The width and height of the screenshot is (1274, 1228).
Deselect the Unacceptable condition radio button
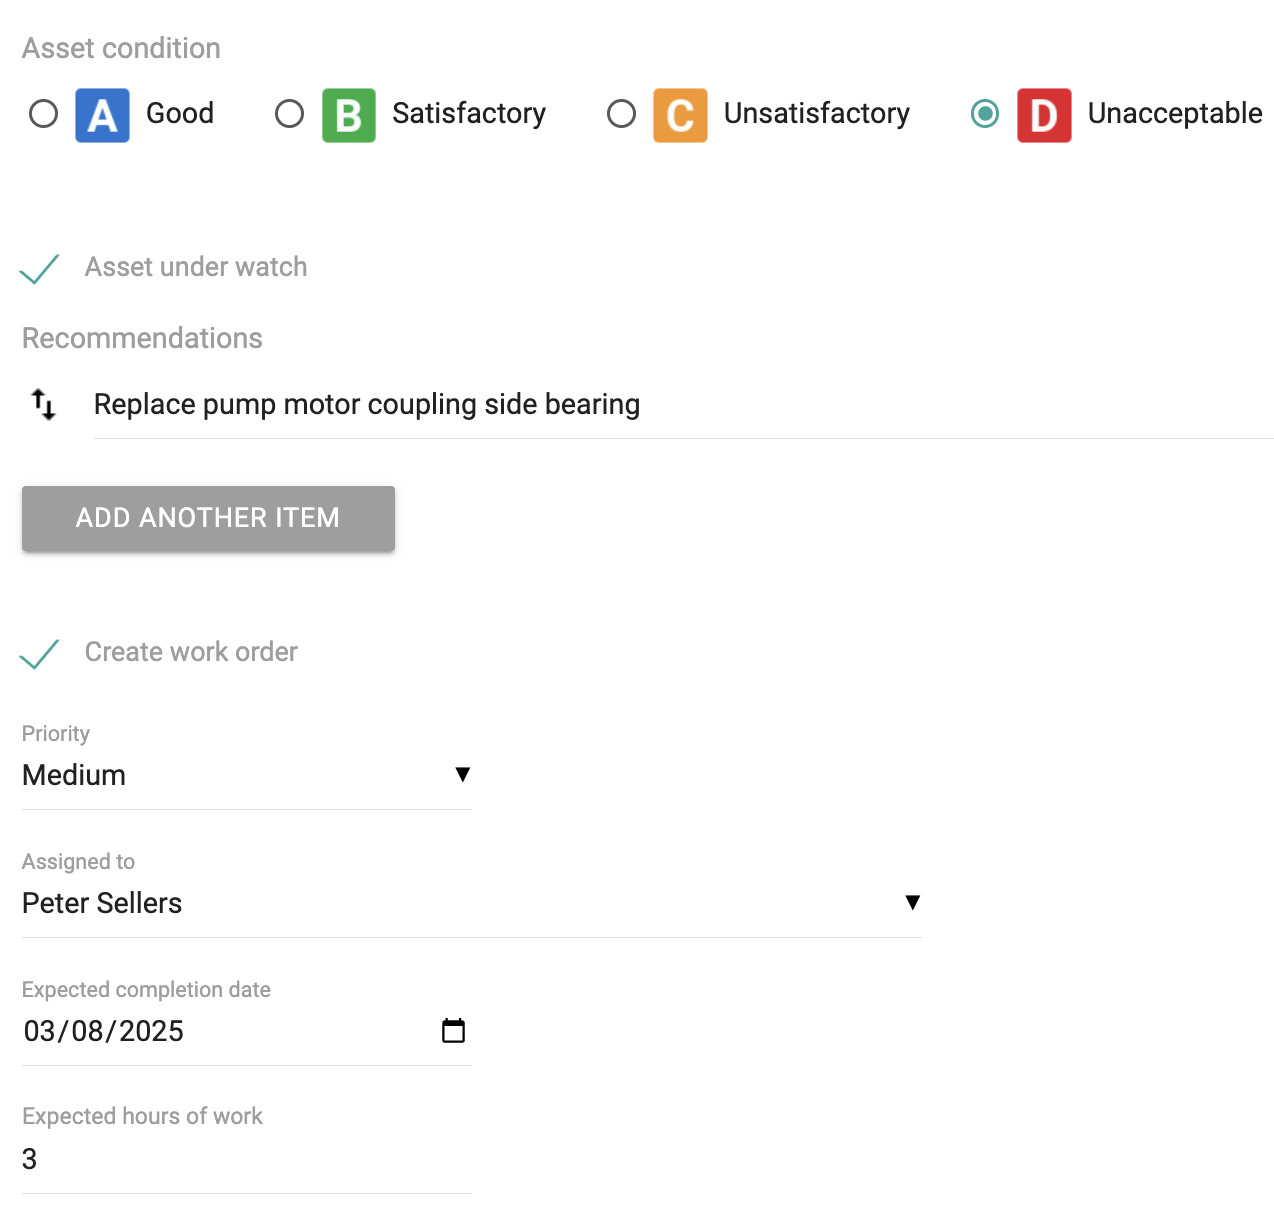pyautogui.click(x=984, y=114)
